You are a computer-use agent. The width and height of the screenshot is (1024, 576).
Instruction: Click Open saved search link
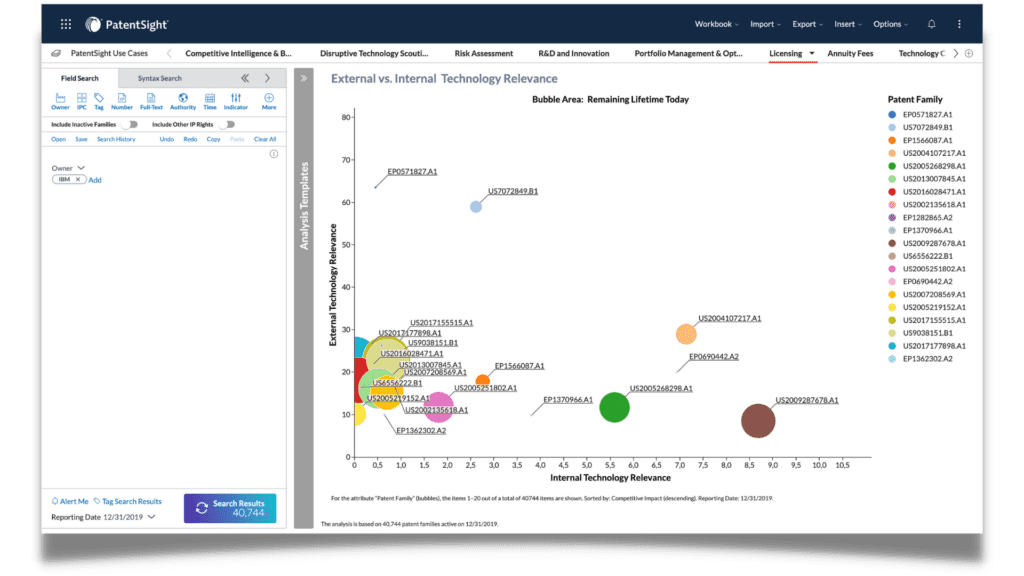[x=58, y=139]
